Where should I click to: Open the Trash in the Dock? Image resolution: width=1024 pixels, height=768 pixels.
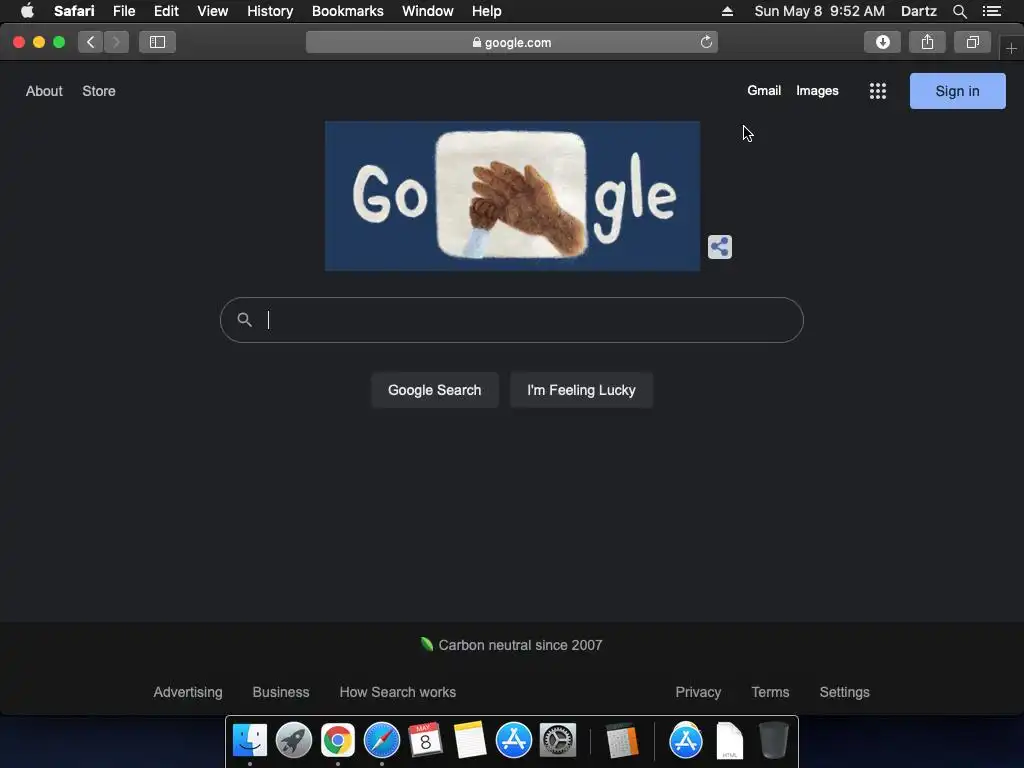(x=773, y=740)
